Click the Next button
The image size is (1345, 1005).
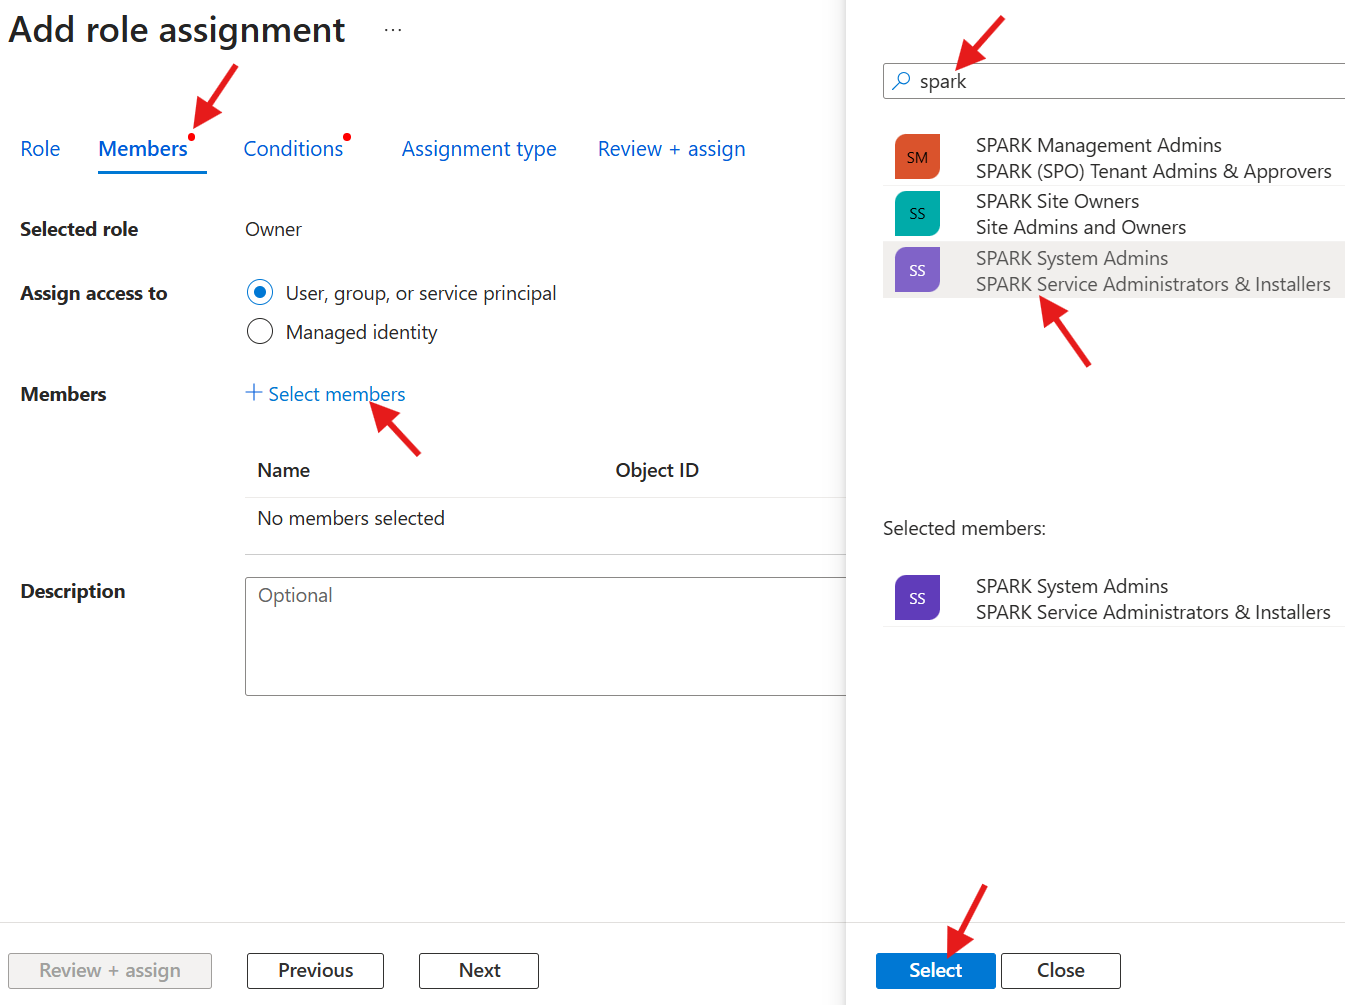coord(479,970)
